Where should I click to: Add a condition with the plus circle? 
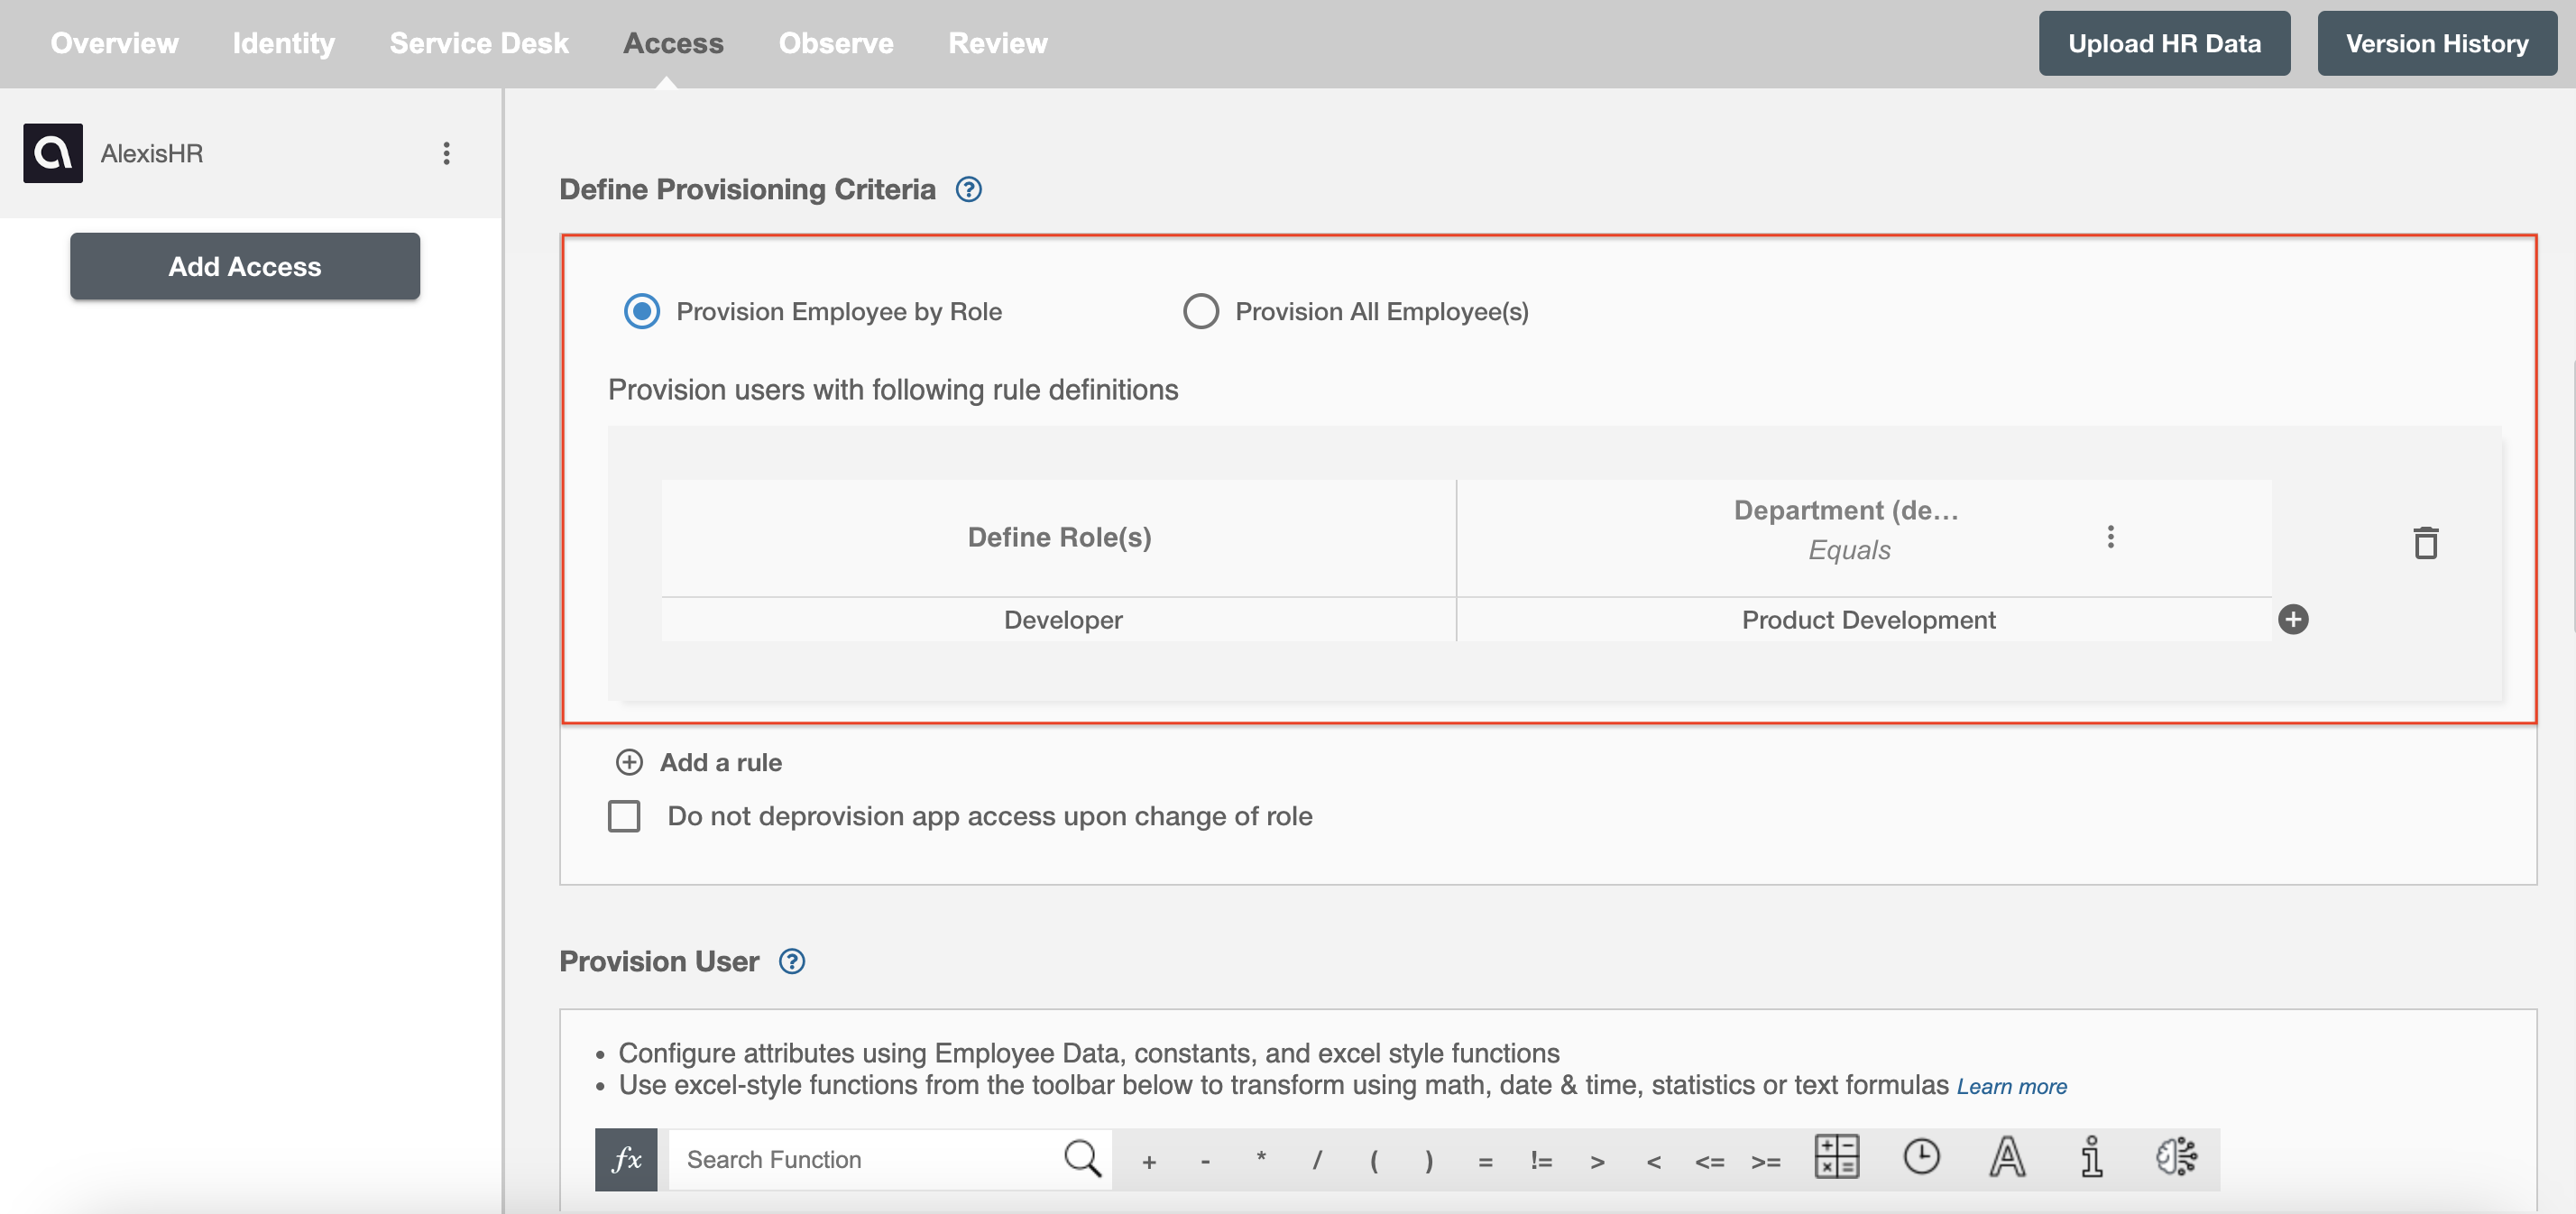click(2293, 619)
